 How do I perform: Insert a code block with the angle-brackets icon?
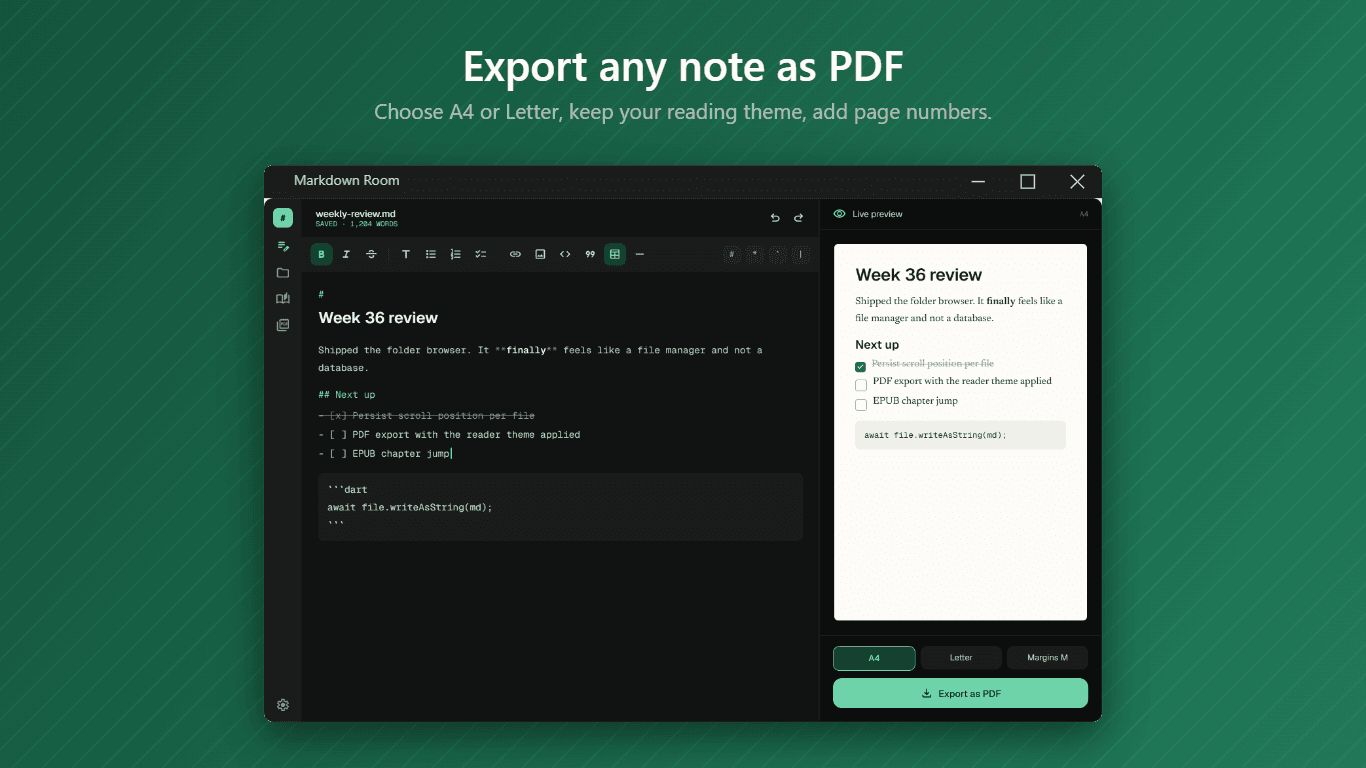coord(565,254)
